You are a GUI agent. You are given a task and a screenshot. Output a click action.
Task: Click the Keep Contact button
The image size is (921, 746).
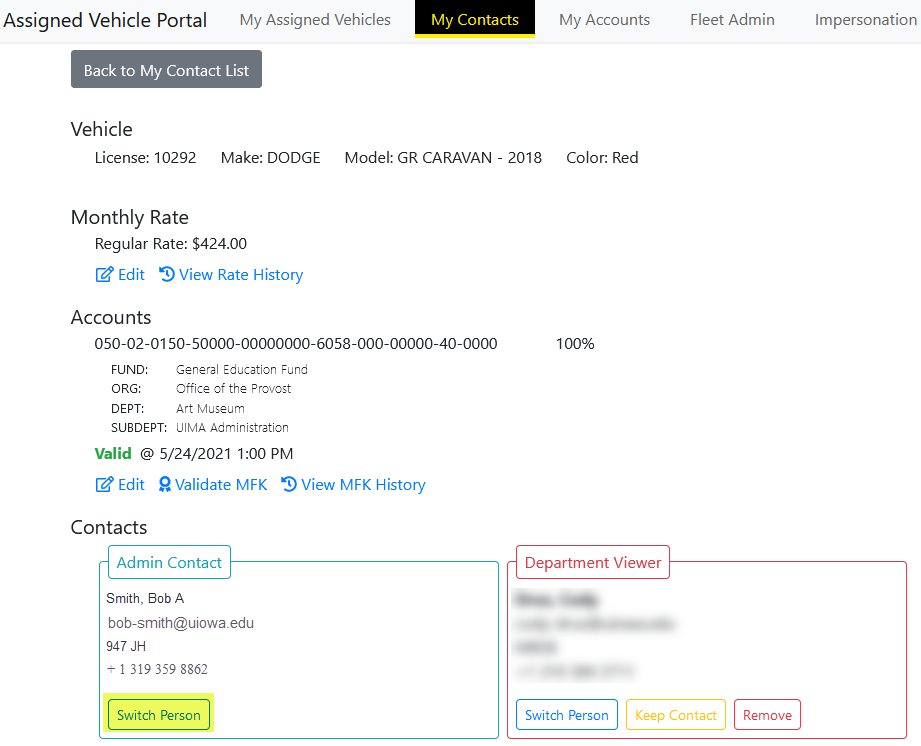coord(675,714)
